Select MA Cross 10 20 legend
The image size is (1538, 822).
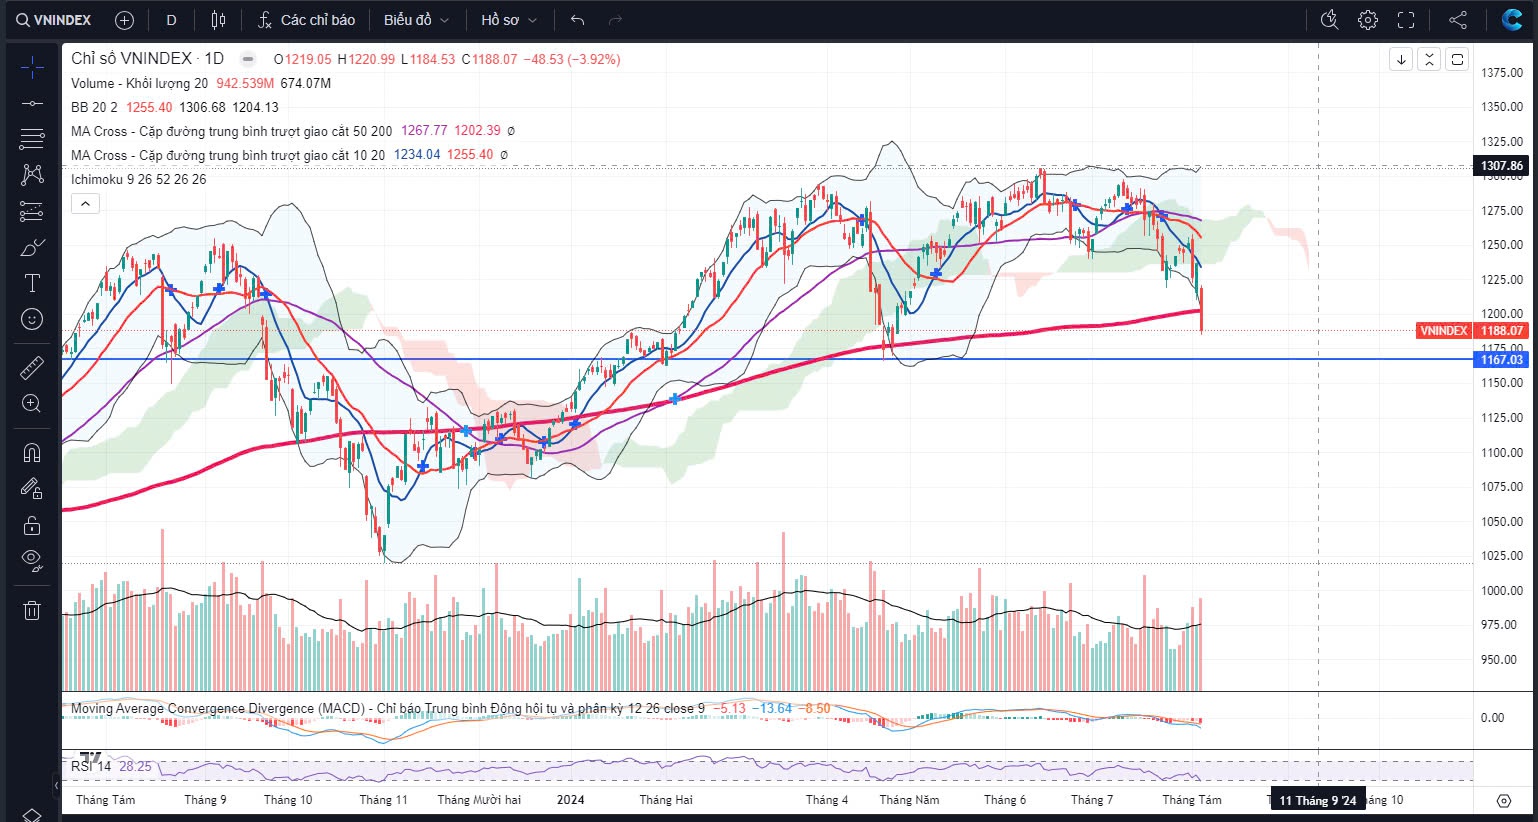pos(228,155)
